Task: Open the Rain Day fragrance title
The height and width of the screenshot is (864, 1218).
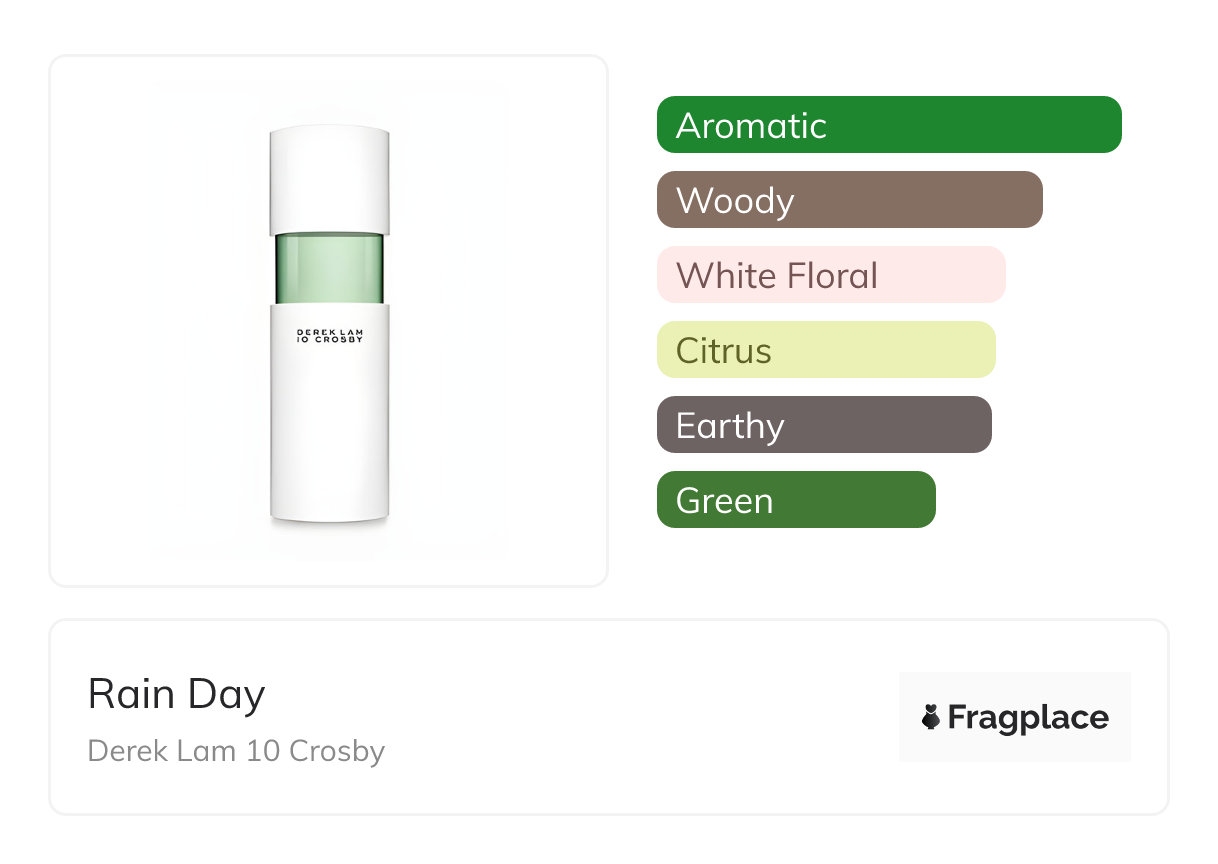Action: click(177, 694)
